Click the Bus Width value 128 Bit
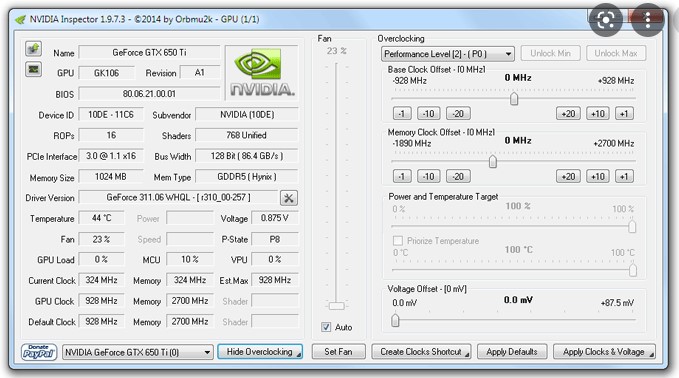The width and height of the screenshot is (679, 378). pos(247,156)
